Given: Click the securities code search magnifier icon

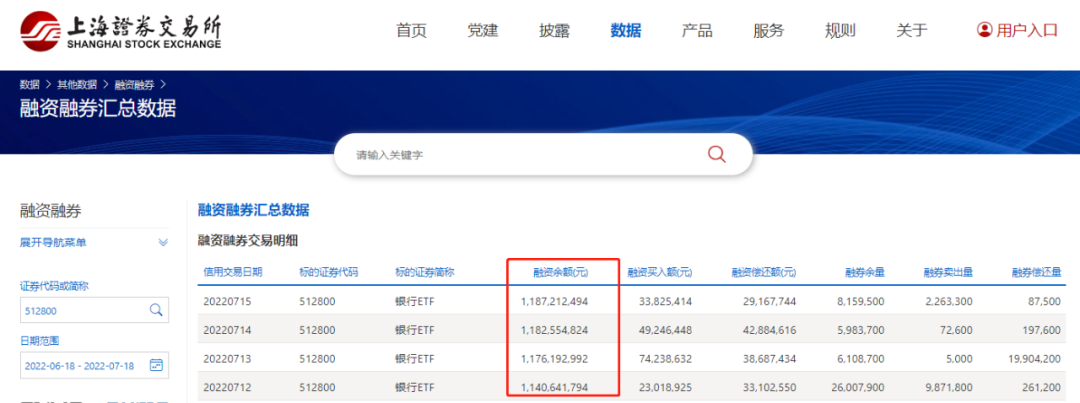Looking at the screenshot, I should coord(156,310).
